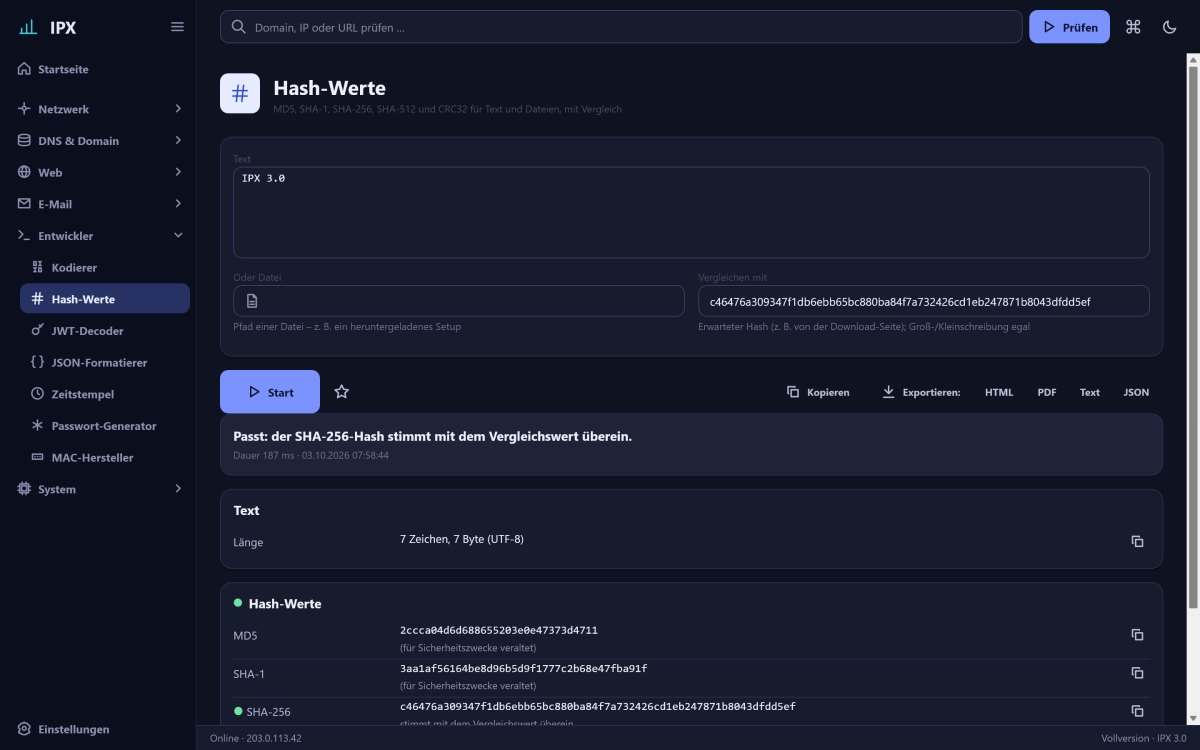The image size is (1200, 750).
Task: Export results as Text
Action: click(x=1090, y=392)
